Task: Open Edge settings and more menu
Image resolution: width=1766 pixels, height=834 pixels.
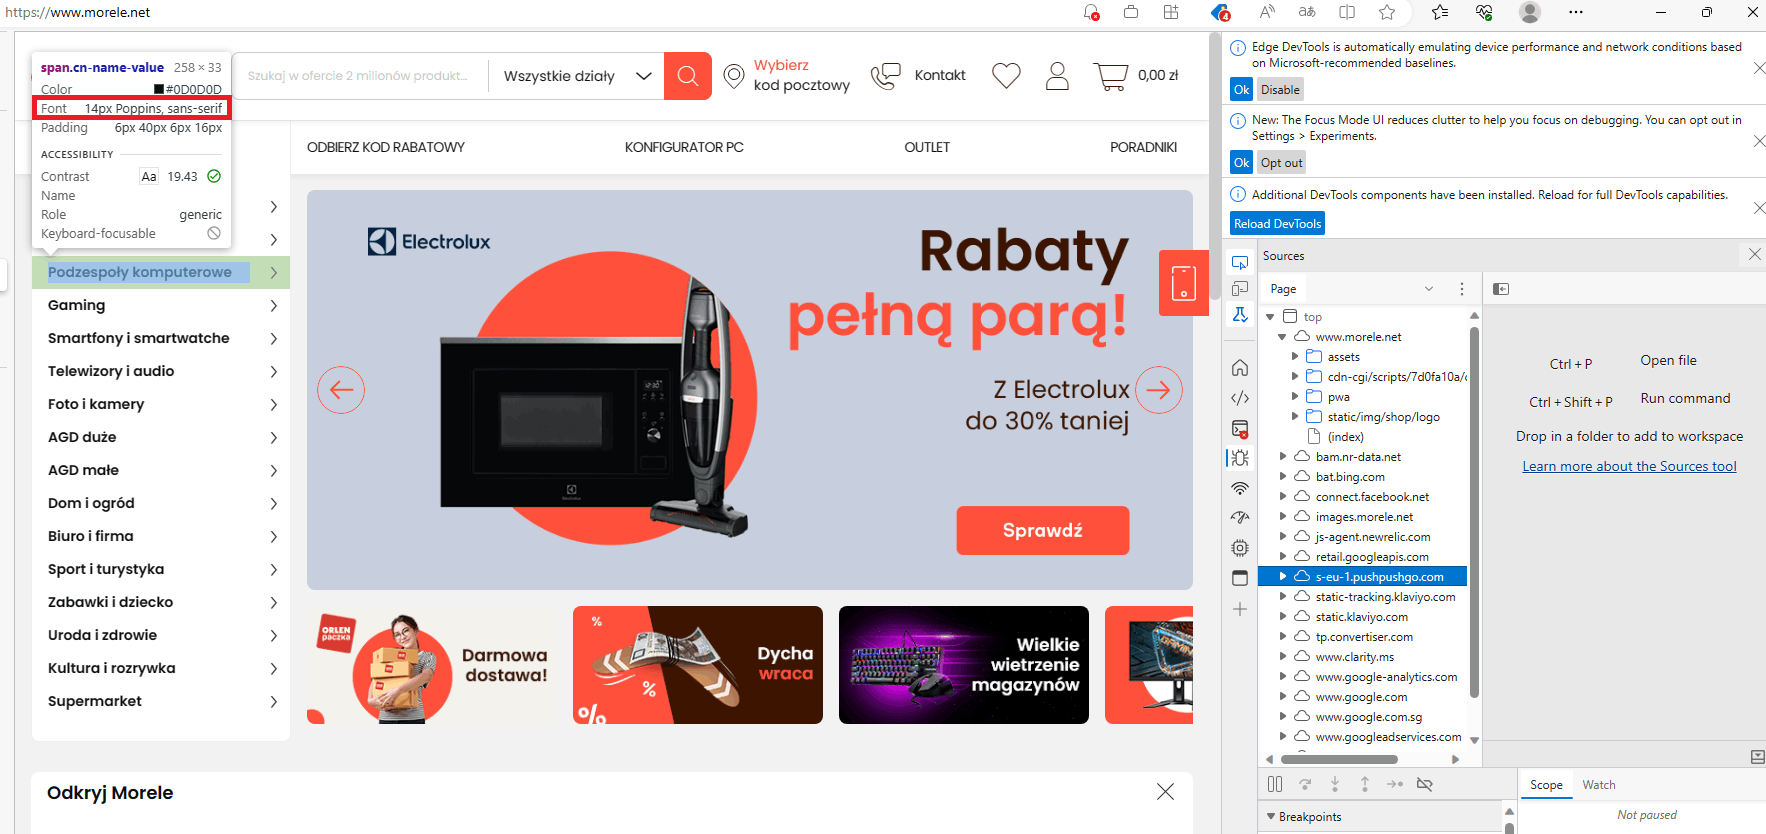Action: click(x=1576, y=12)
